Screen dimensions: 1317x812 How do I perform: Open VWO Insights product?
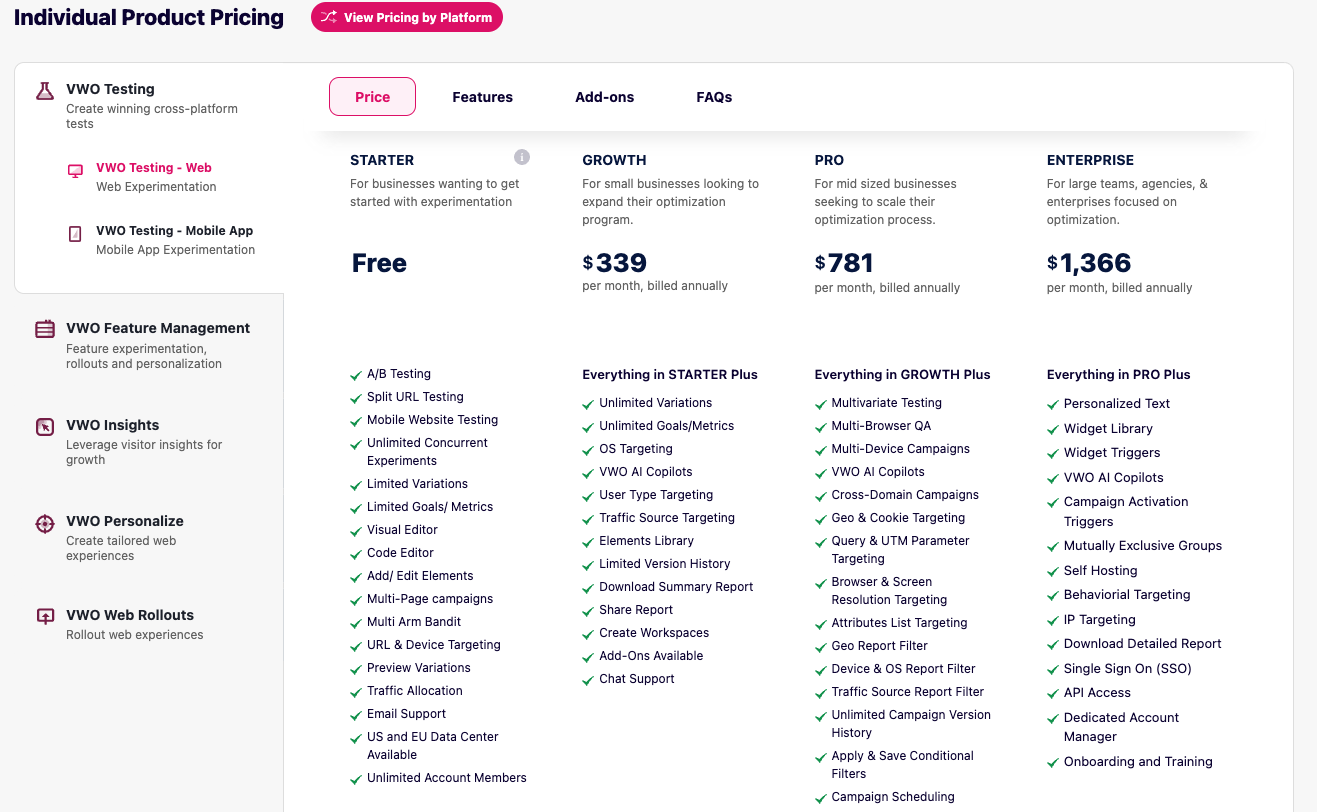pyautogui.click(x=112, y=425)
